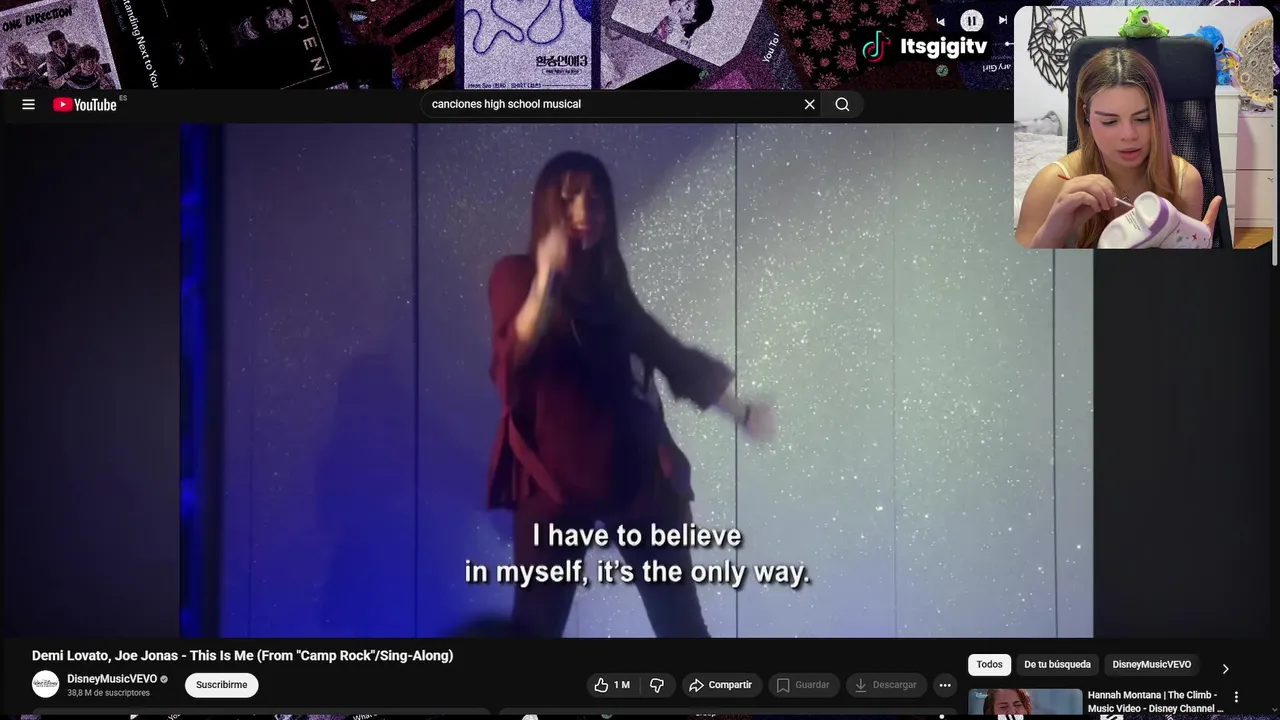The height and width of the screenshot is (720, 1280).
Task: Click the webcam overlay of the streamer
Action: 1143,127
